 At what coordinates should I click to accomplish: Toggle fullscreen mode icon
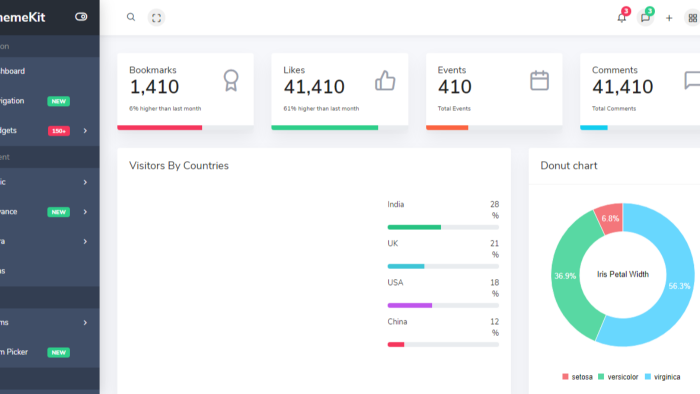pos(156,18)
